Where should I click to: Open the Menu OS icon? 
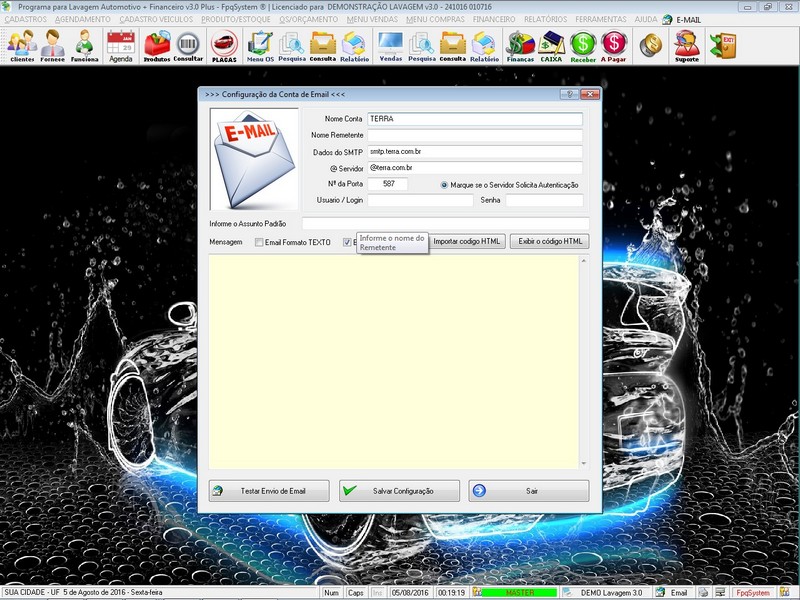[260, 46]
